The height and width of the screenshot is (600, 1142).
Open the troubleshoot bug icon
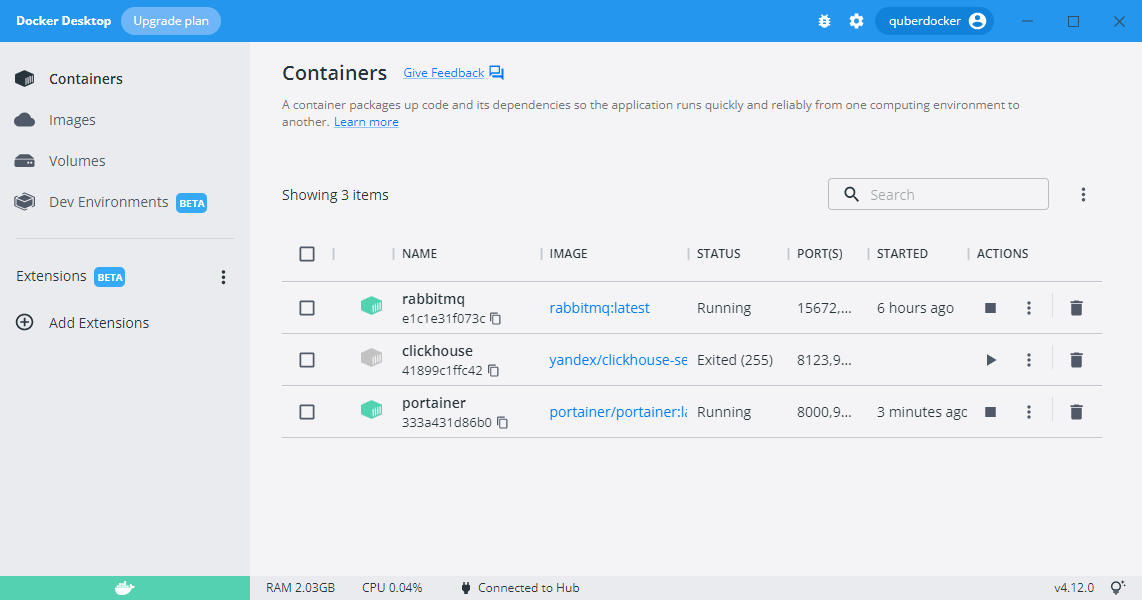coord(824,21)
